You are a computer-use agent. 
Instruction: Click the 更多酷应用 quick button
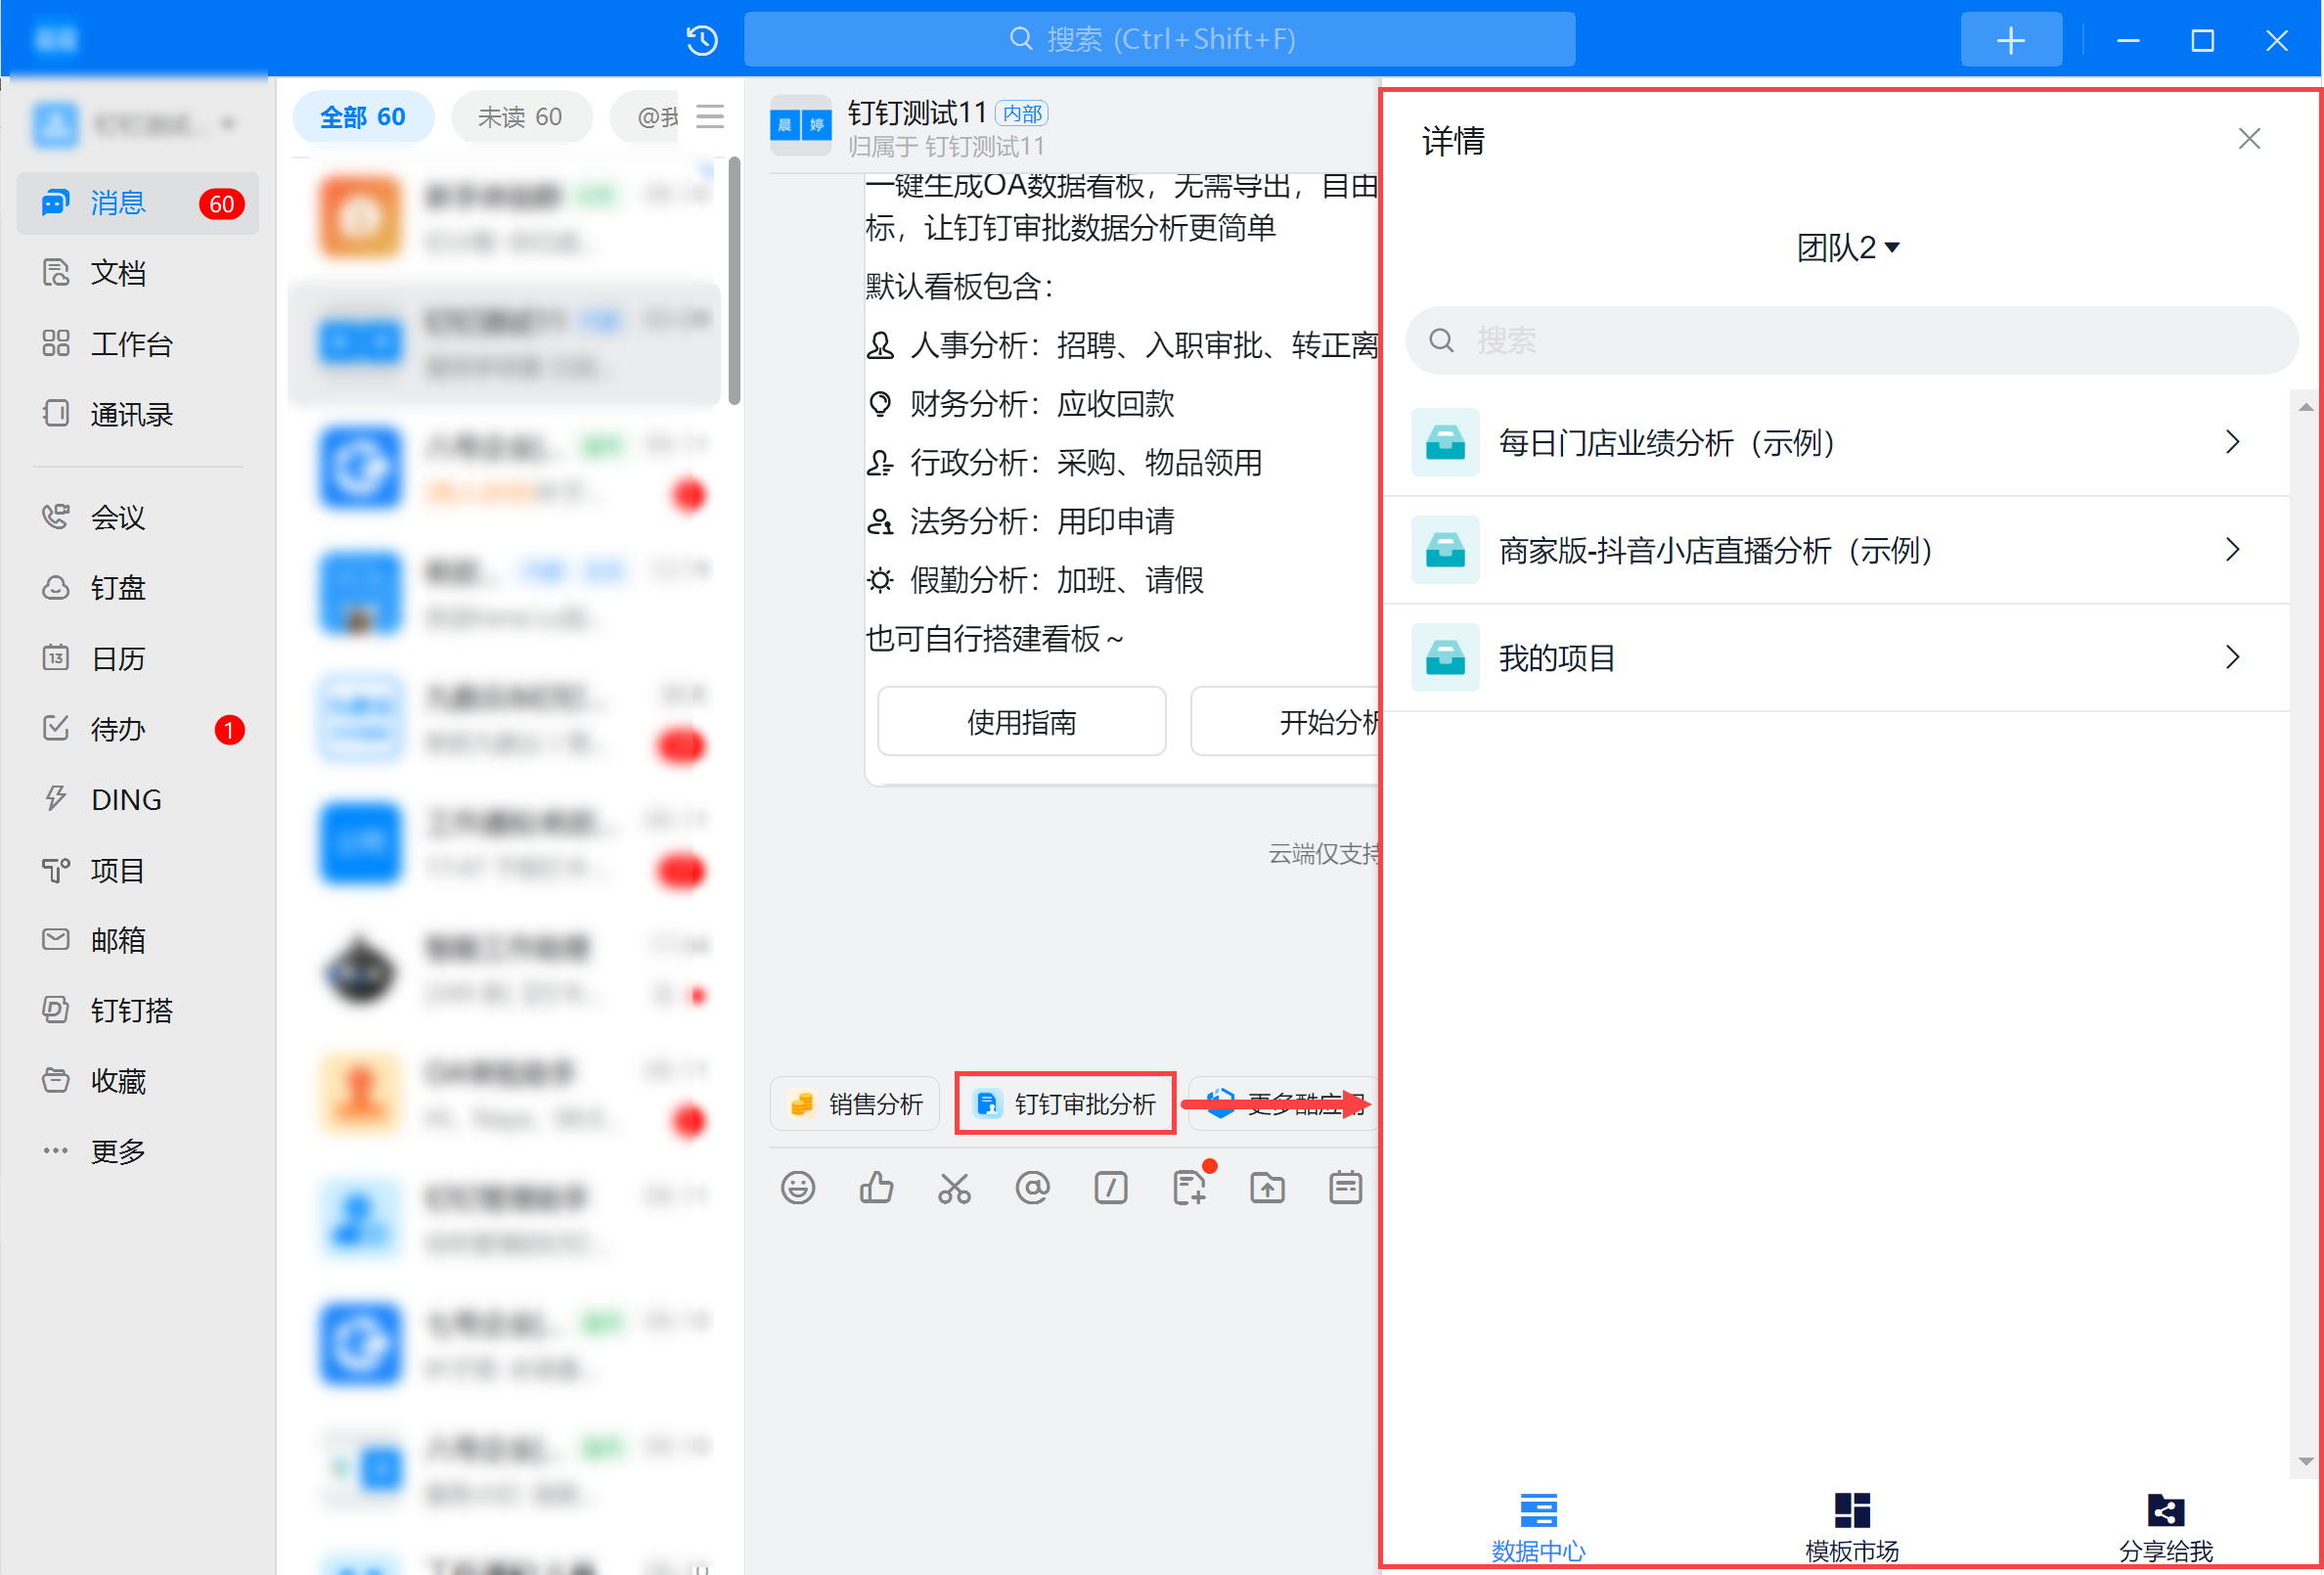pos(1284,1104)
